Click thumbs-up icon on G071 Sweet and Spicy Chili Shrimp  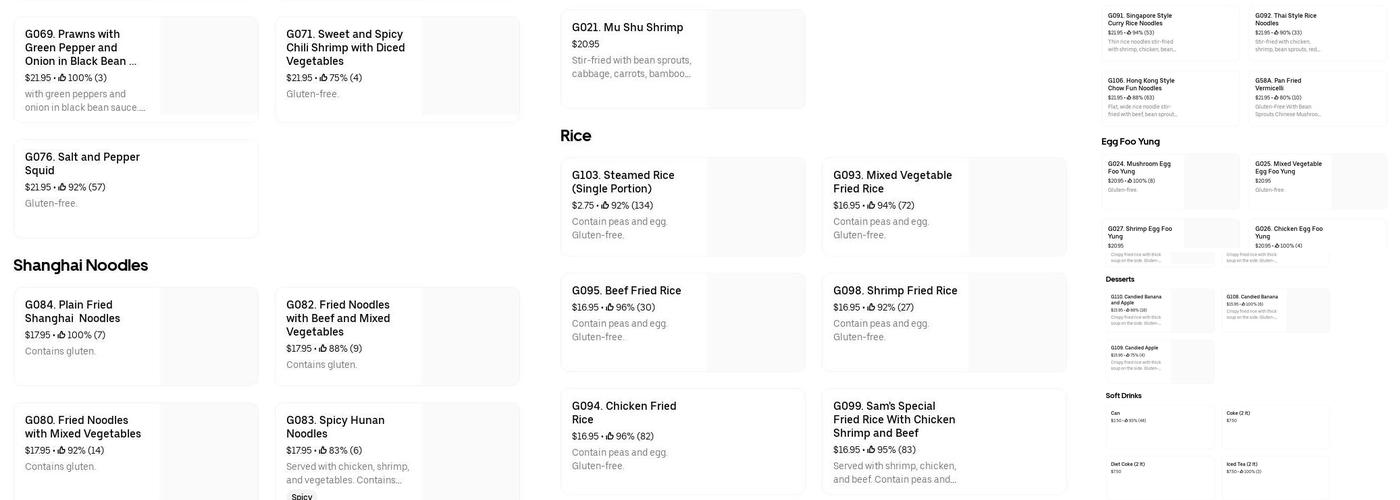pos(323,78)
